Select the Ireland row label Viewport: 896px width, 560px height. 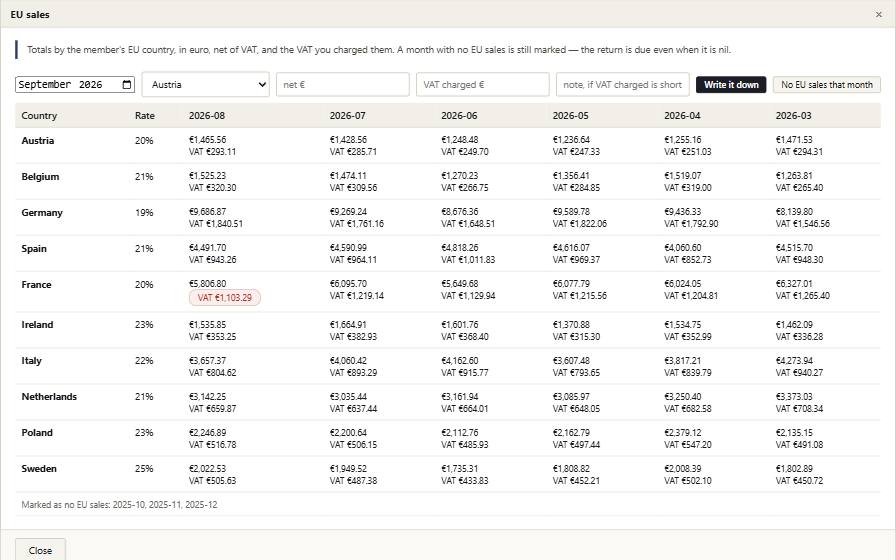(37, 325)
